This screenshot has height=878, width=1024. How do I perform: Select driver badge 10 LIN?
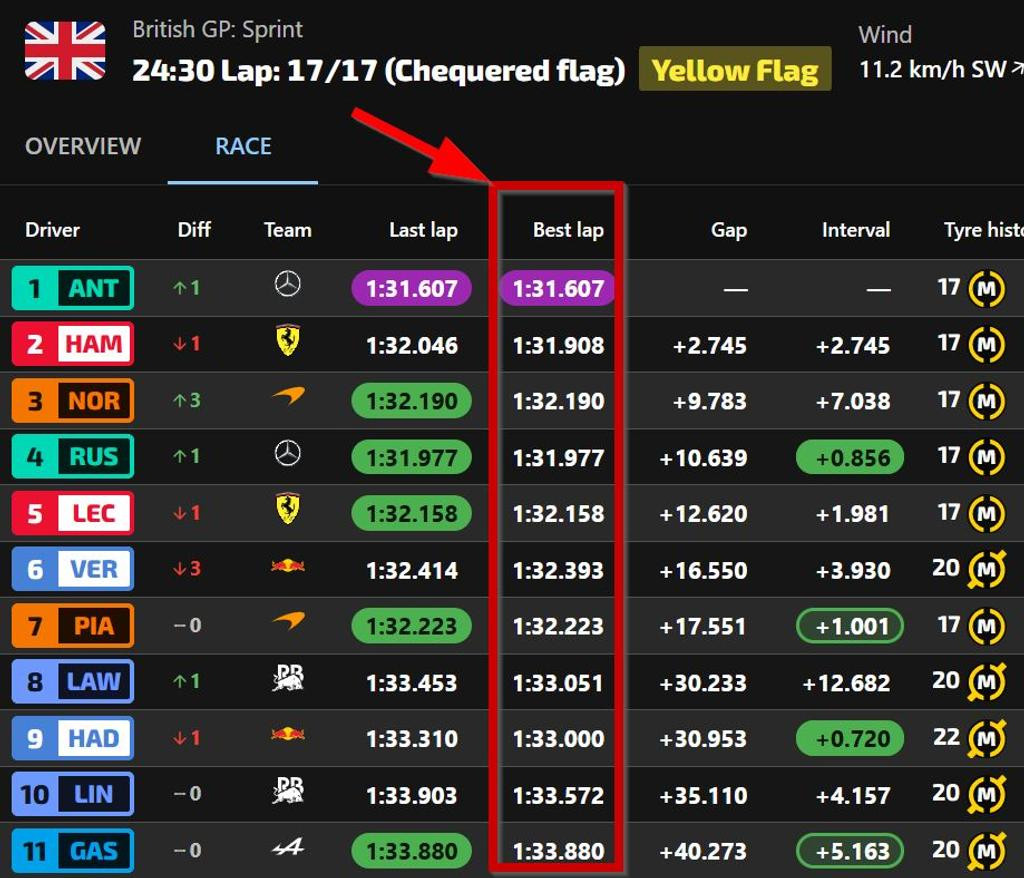click(x=72, y=794)
